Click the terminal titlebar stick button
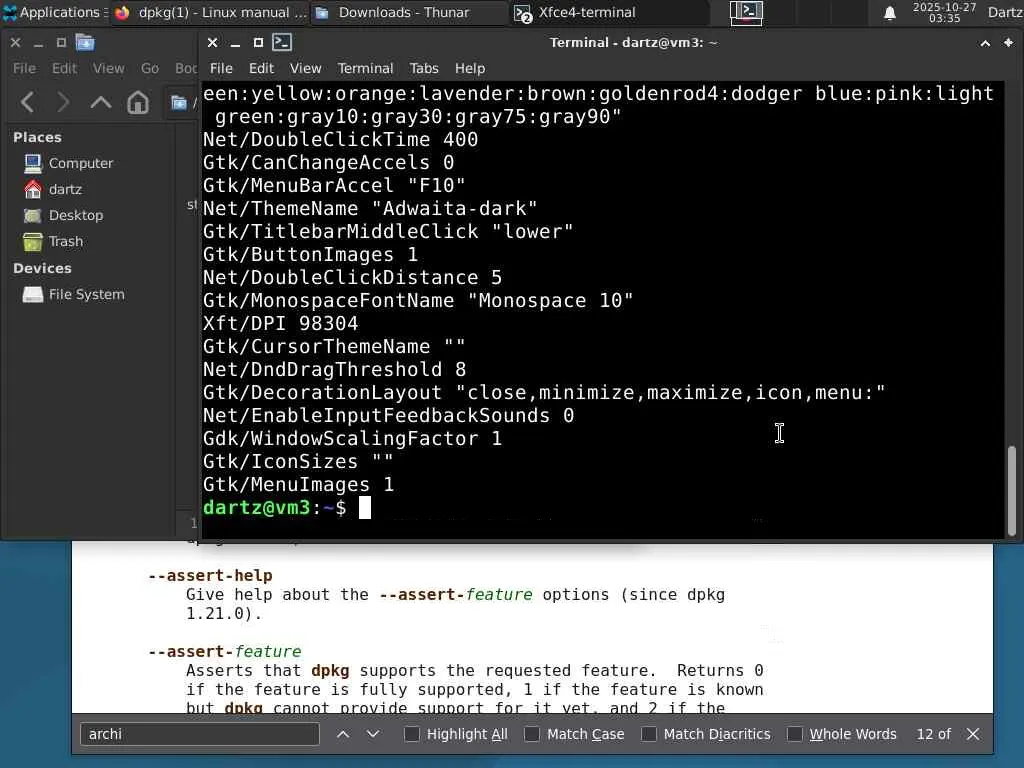Viewport: 1024px width, 768px height. coord(1008,43)
